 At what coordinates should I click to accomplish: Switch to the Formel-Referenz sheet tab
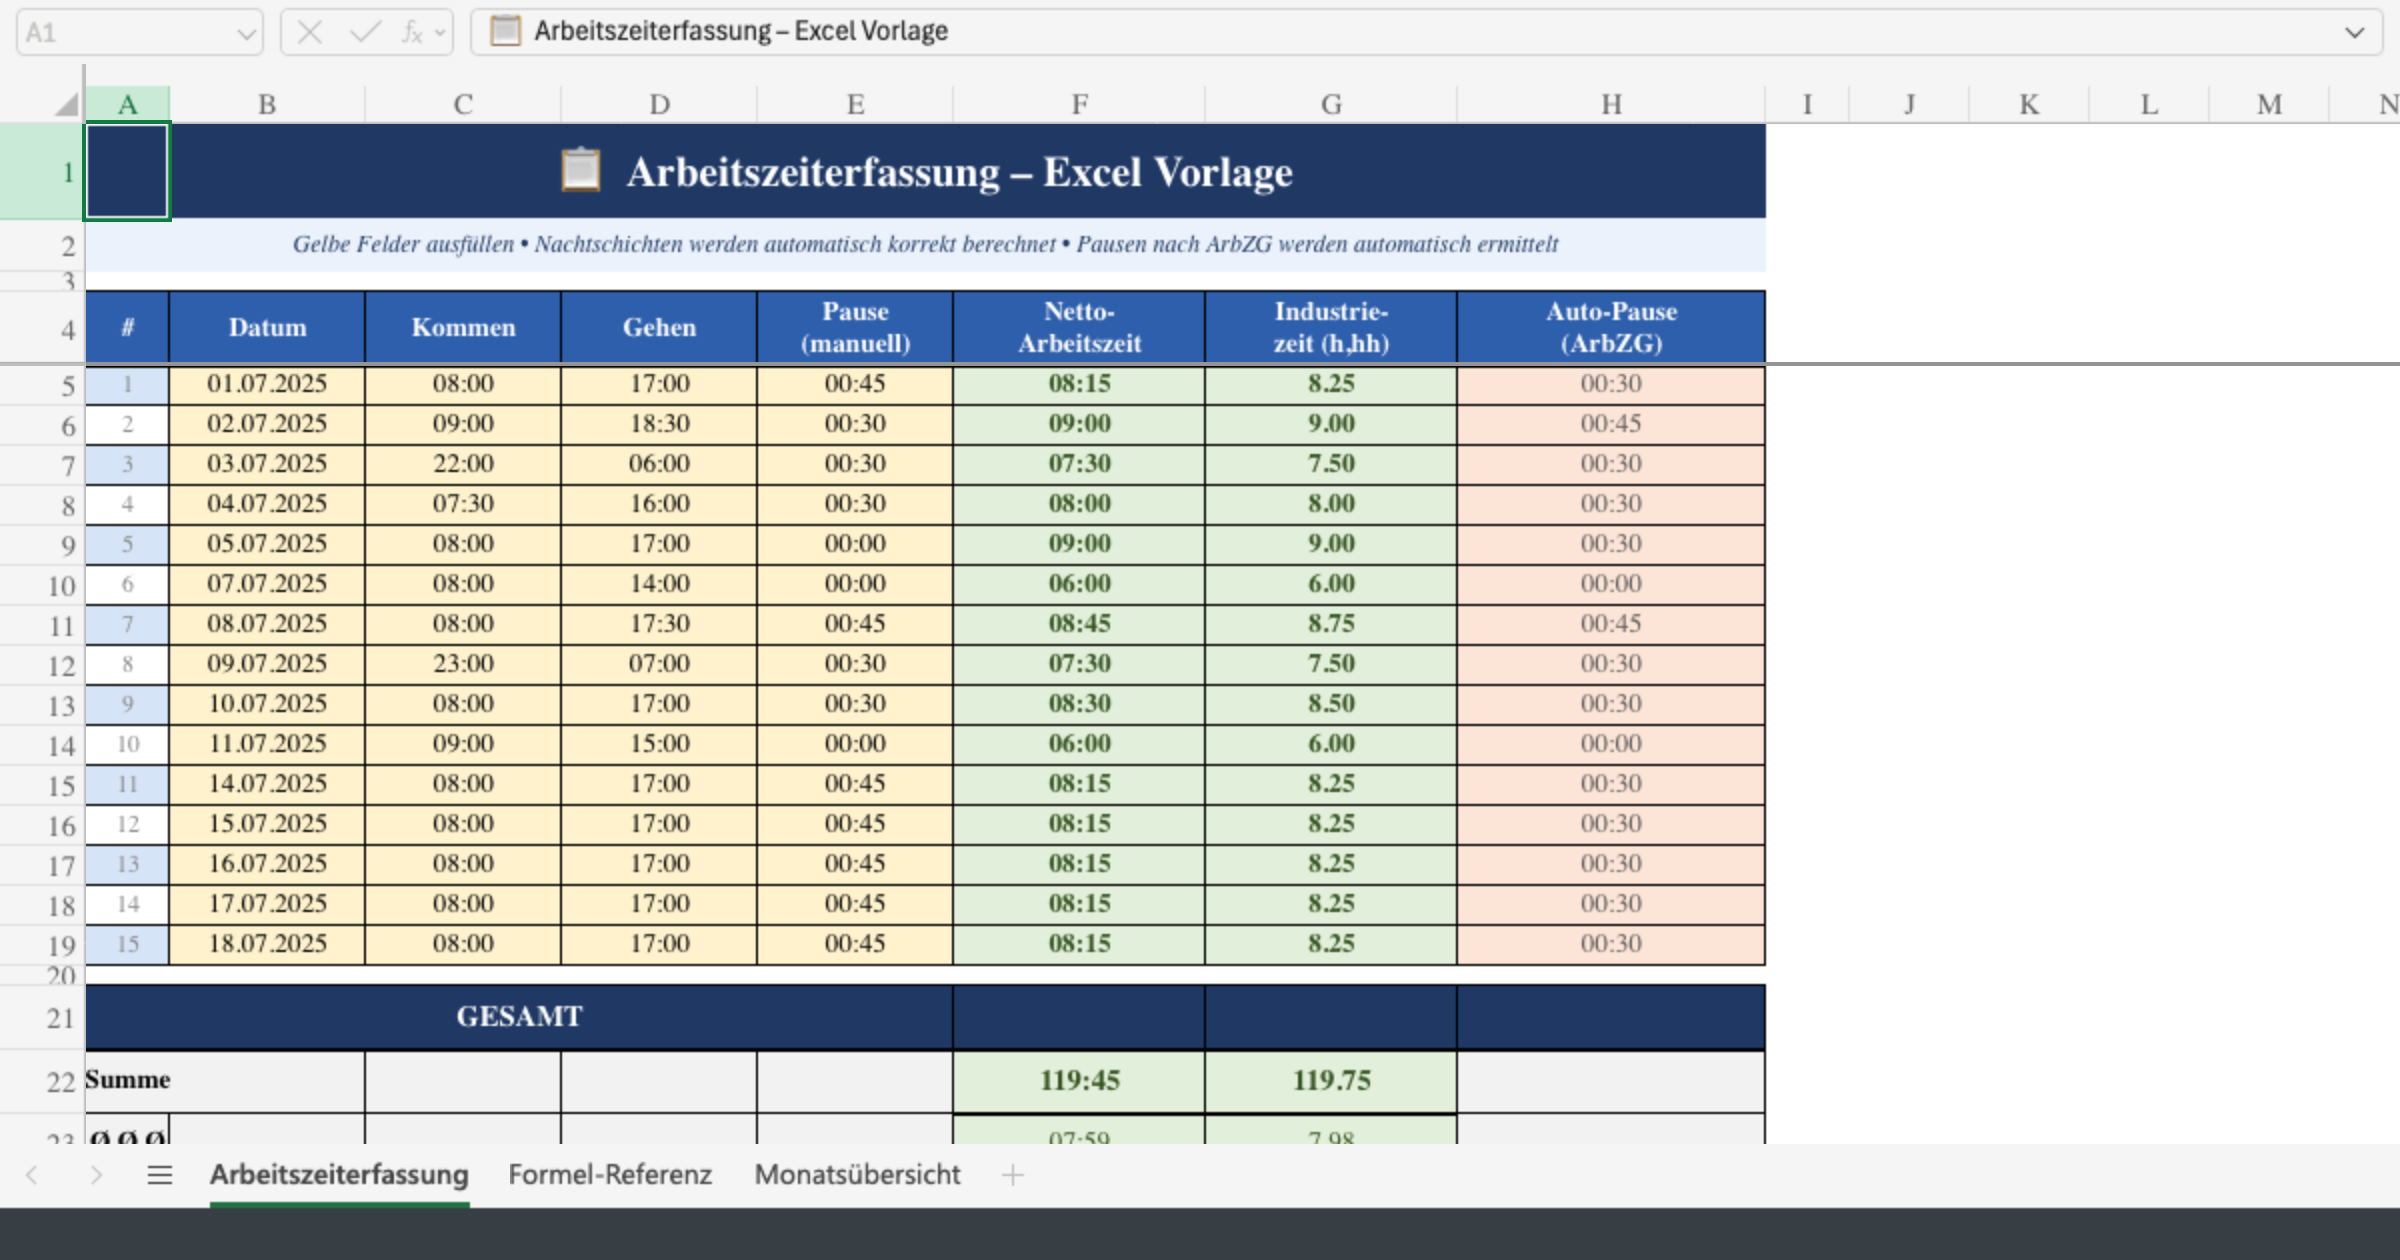[x=610, y=1175]
